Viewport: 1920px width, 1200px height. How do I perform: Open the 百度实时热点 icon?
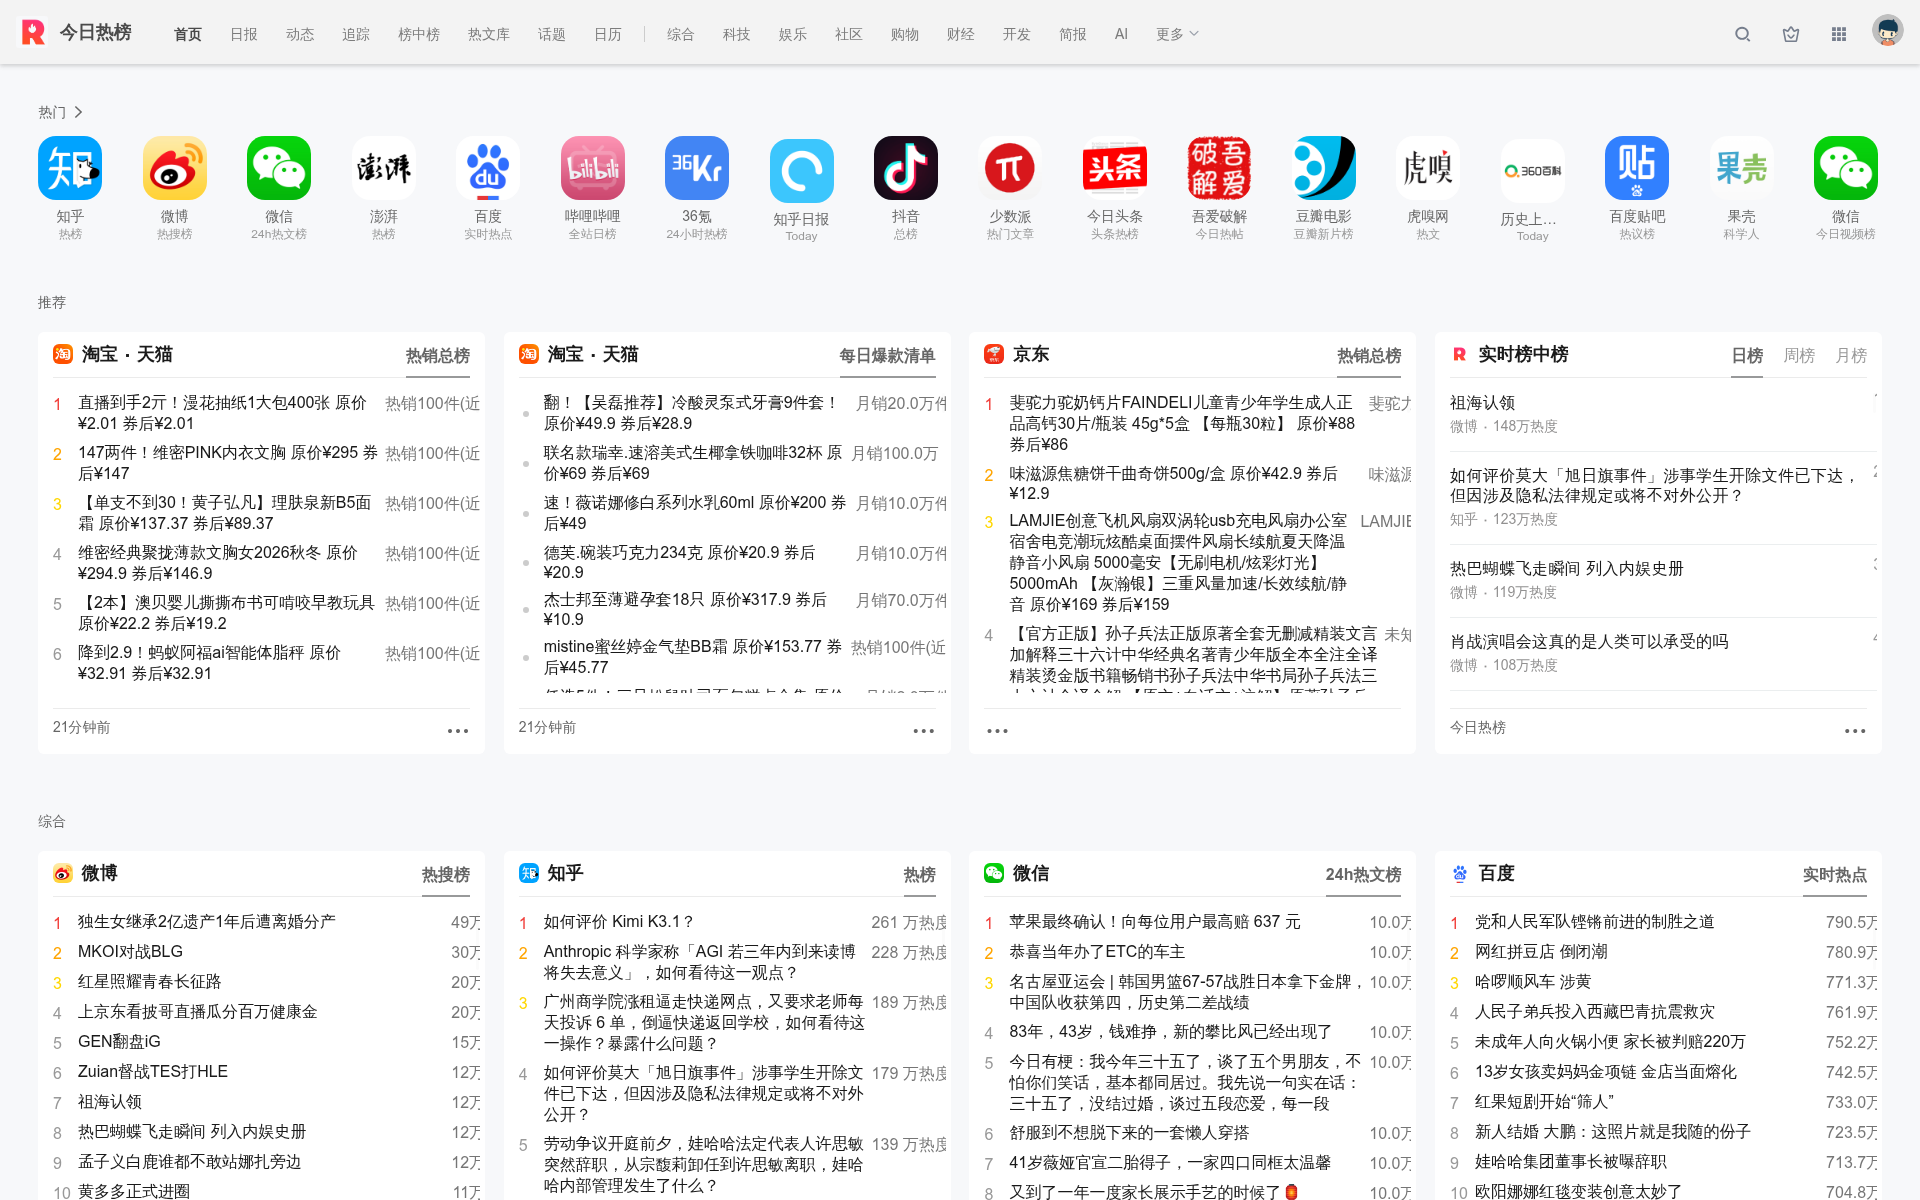click(x=488, y=169)
